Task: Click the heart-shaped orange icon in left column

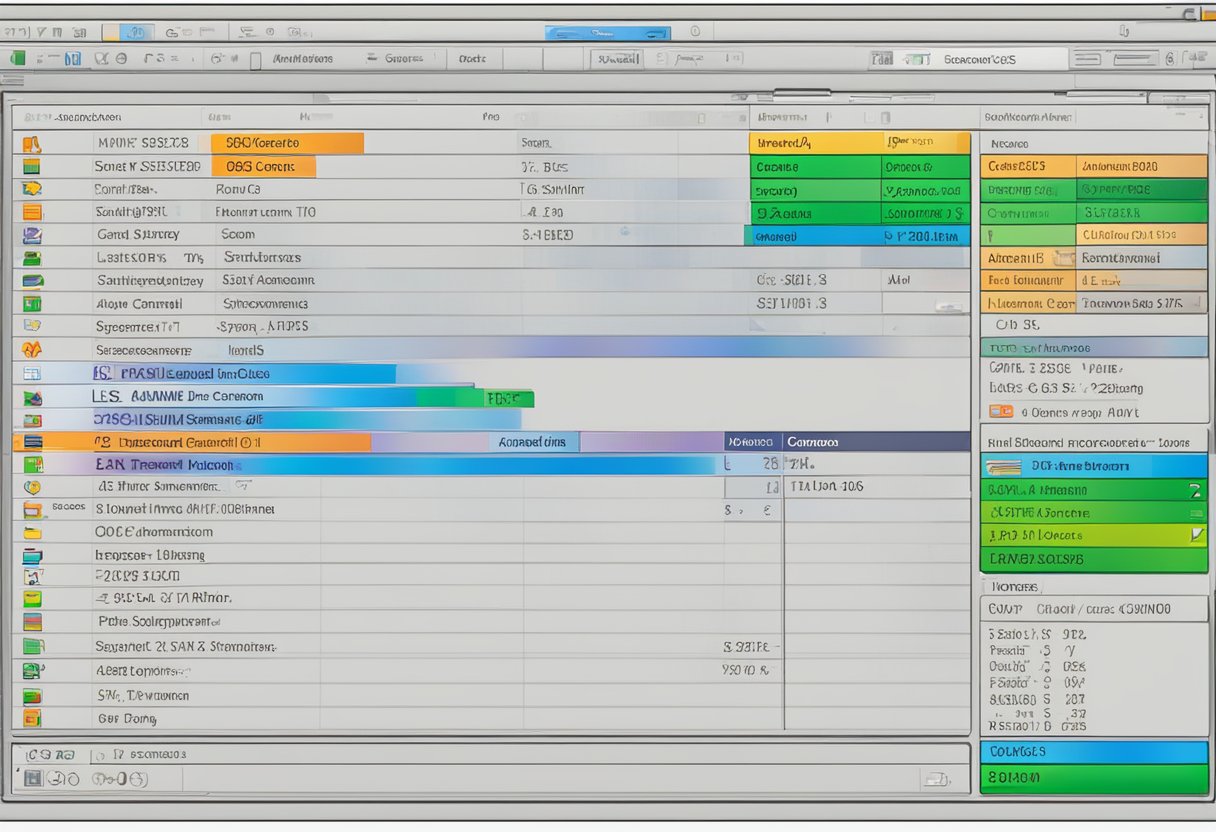Action: click(32, 350)
